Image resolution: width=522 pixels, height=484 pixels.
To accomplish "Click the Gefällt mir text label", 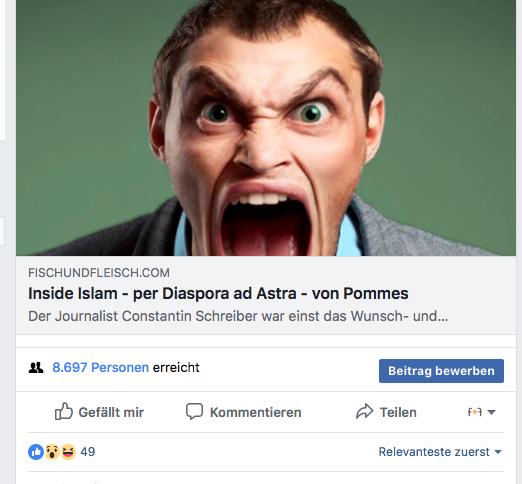I will click(x=111, y=413).
